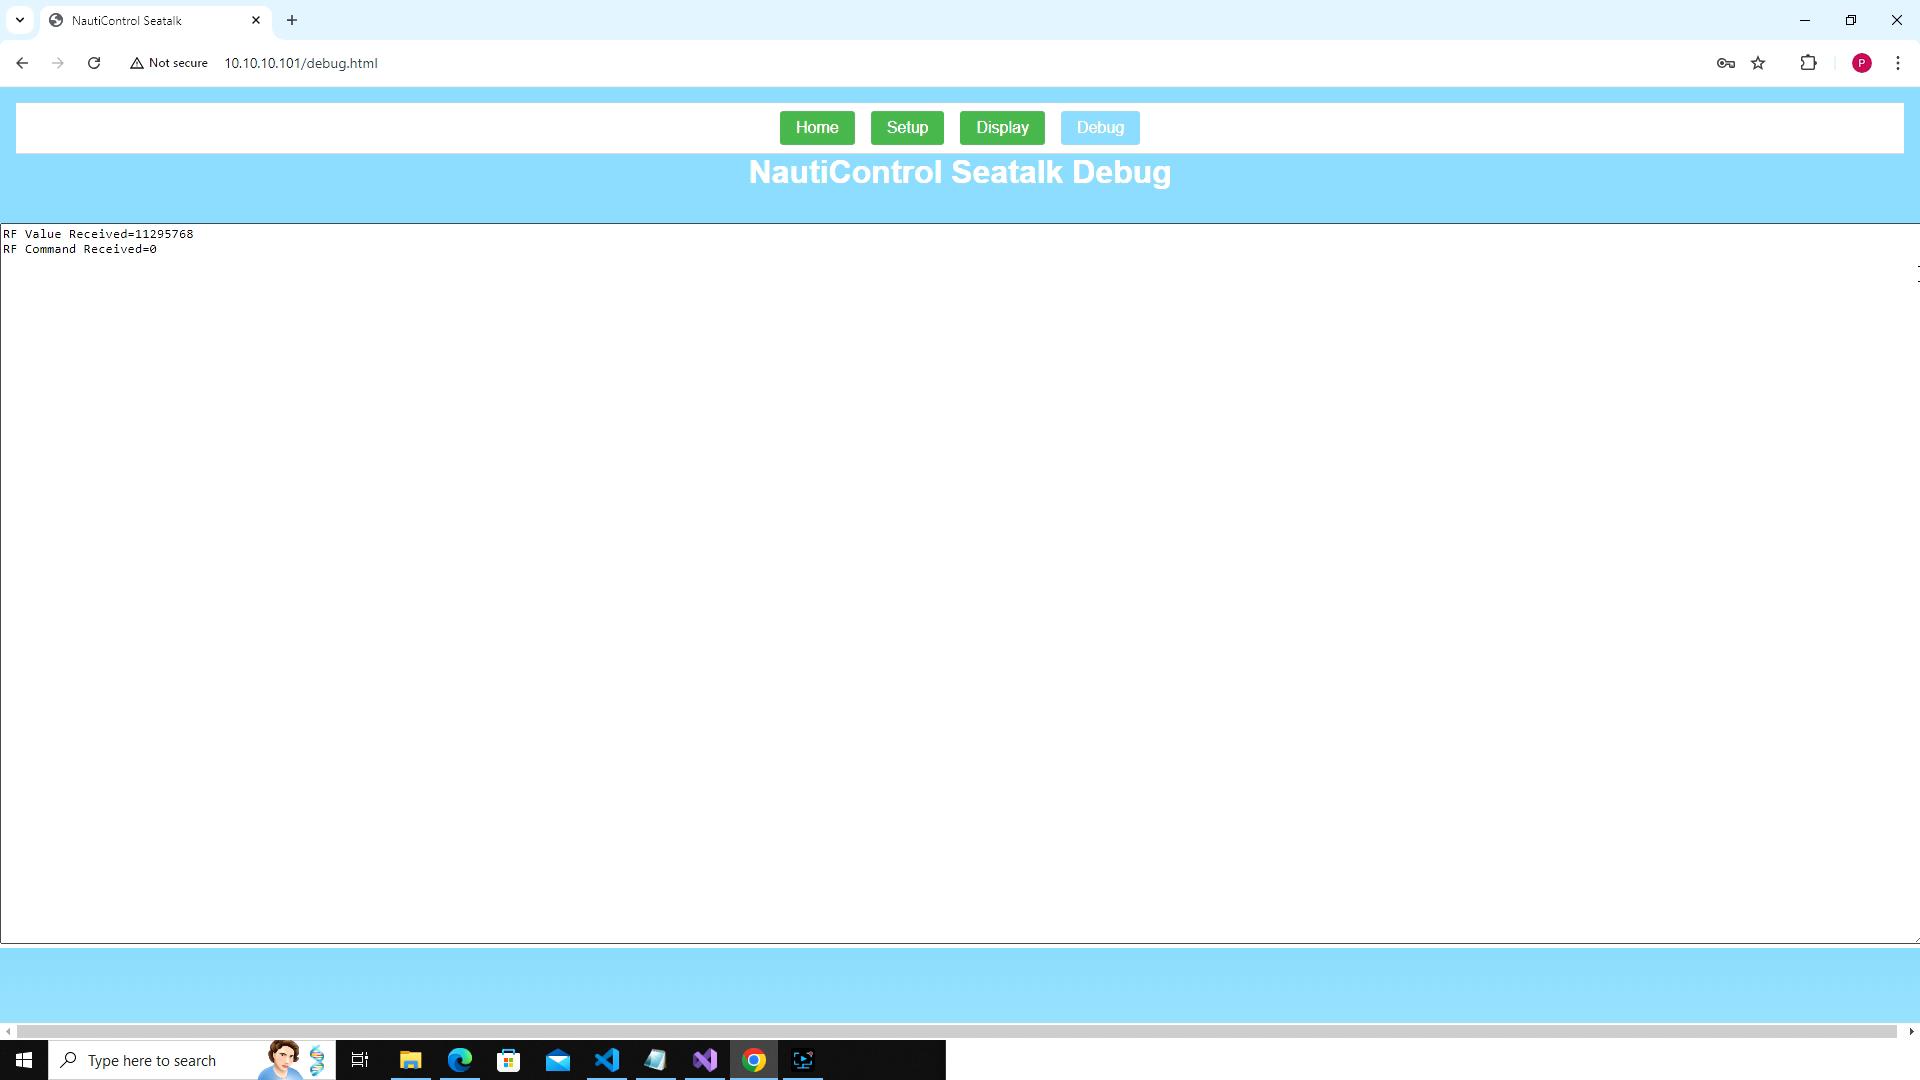The image size is (1920, 1080).
Task: Expand the tab search dropdown
Action: [19, 20]
